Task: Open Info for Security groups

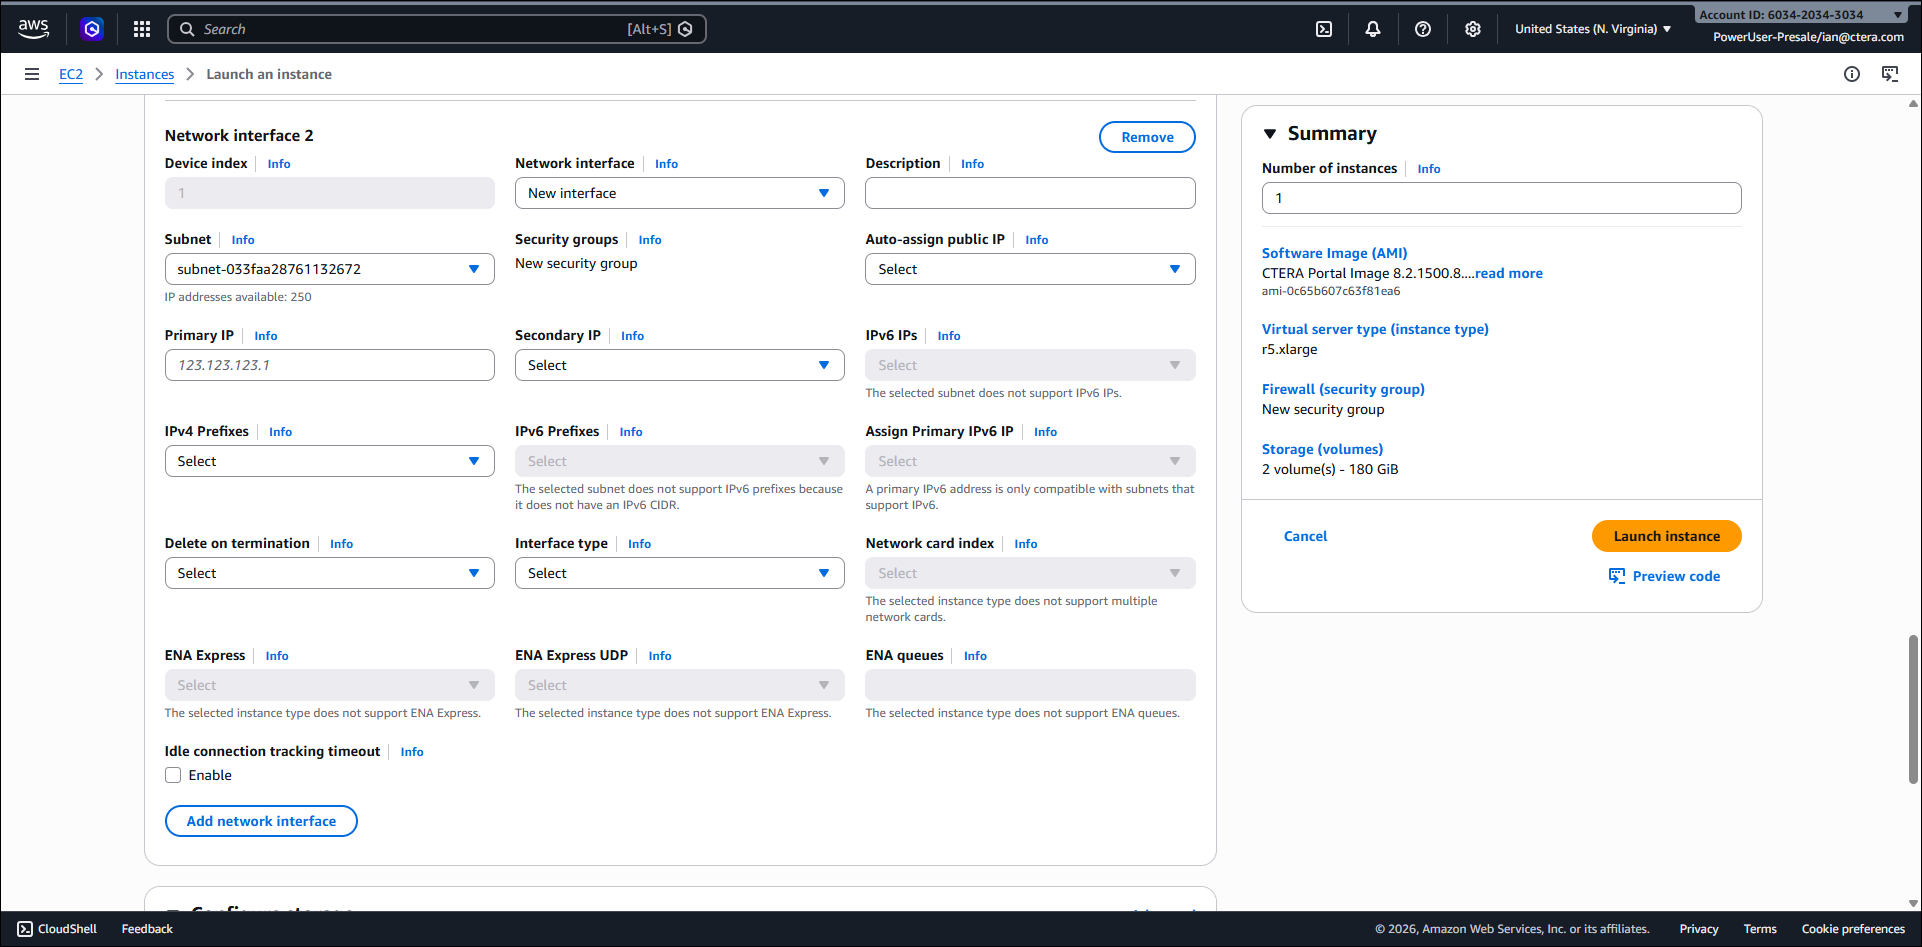Action: (x=650, y=240)
